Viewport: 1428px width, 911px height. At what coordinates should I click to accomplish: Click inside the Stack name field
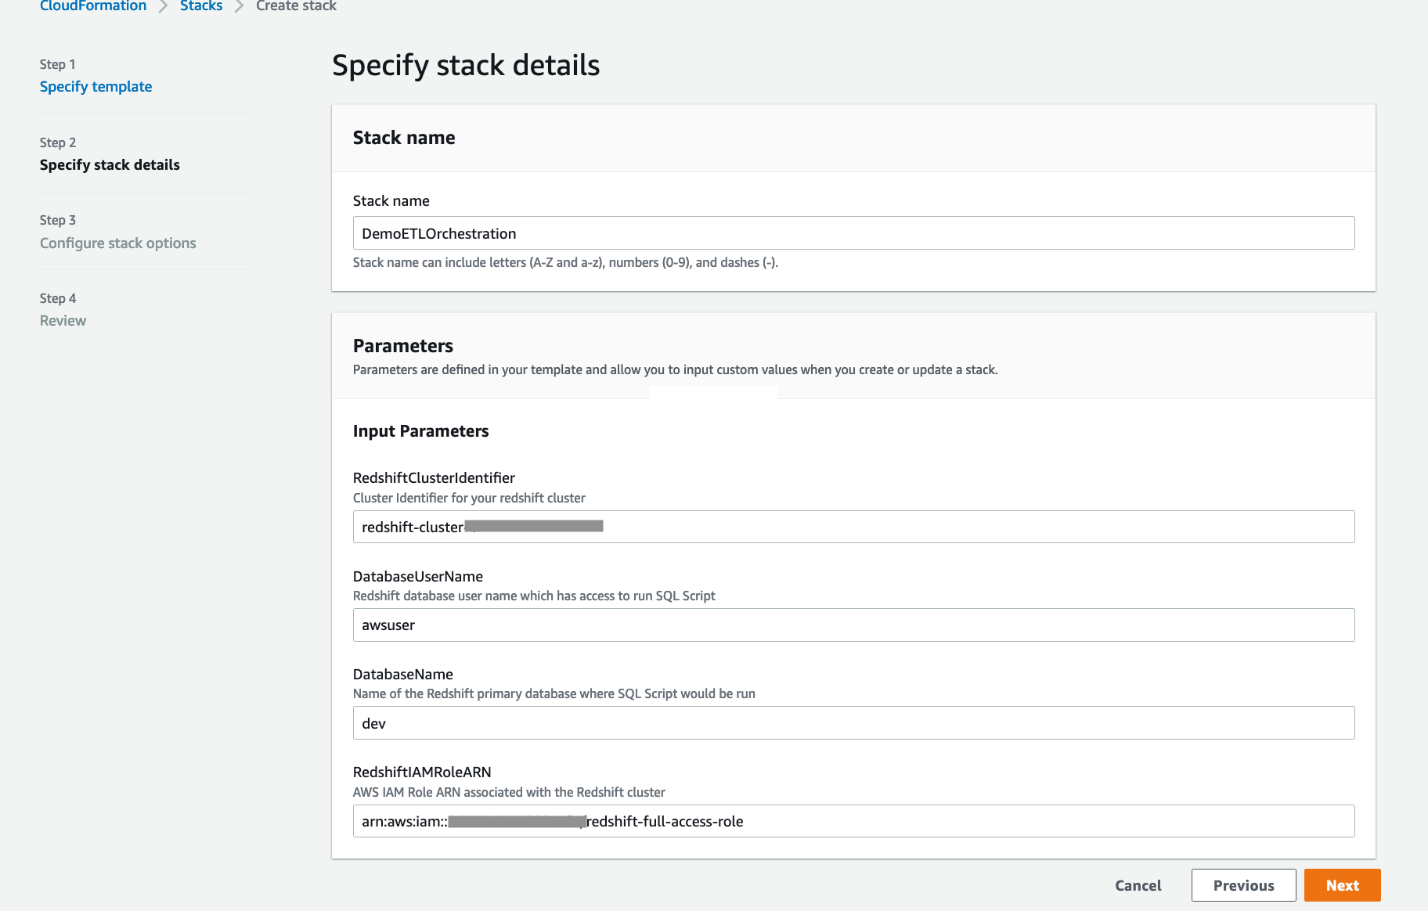[853, 232]
